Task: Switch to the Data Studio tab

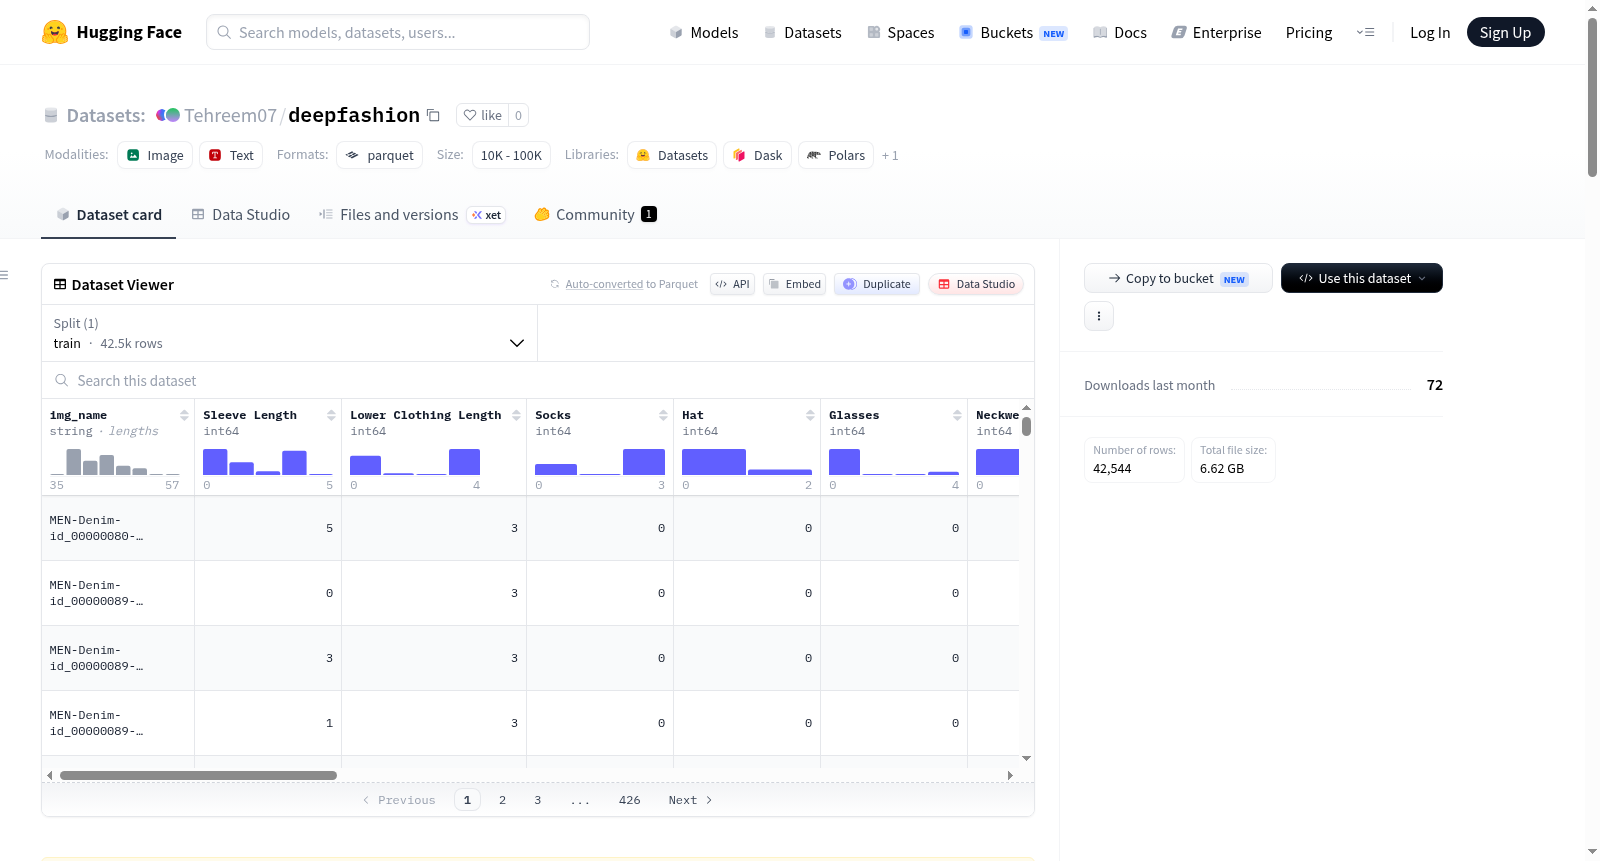Action: click(241, 214)
